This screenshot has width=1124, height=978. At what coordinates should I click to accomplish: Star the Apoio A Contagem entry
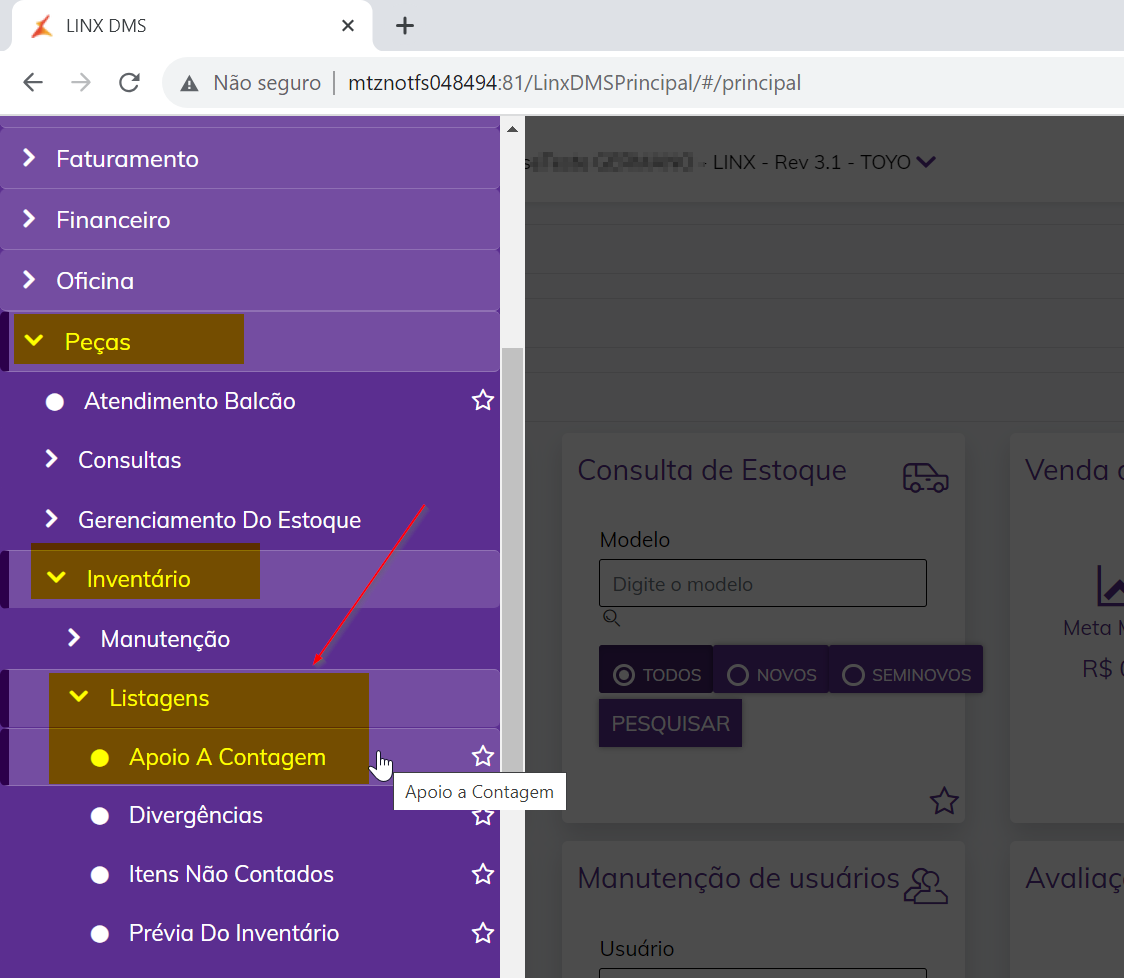pyautogui.click(x=482, y=756)
